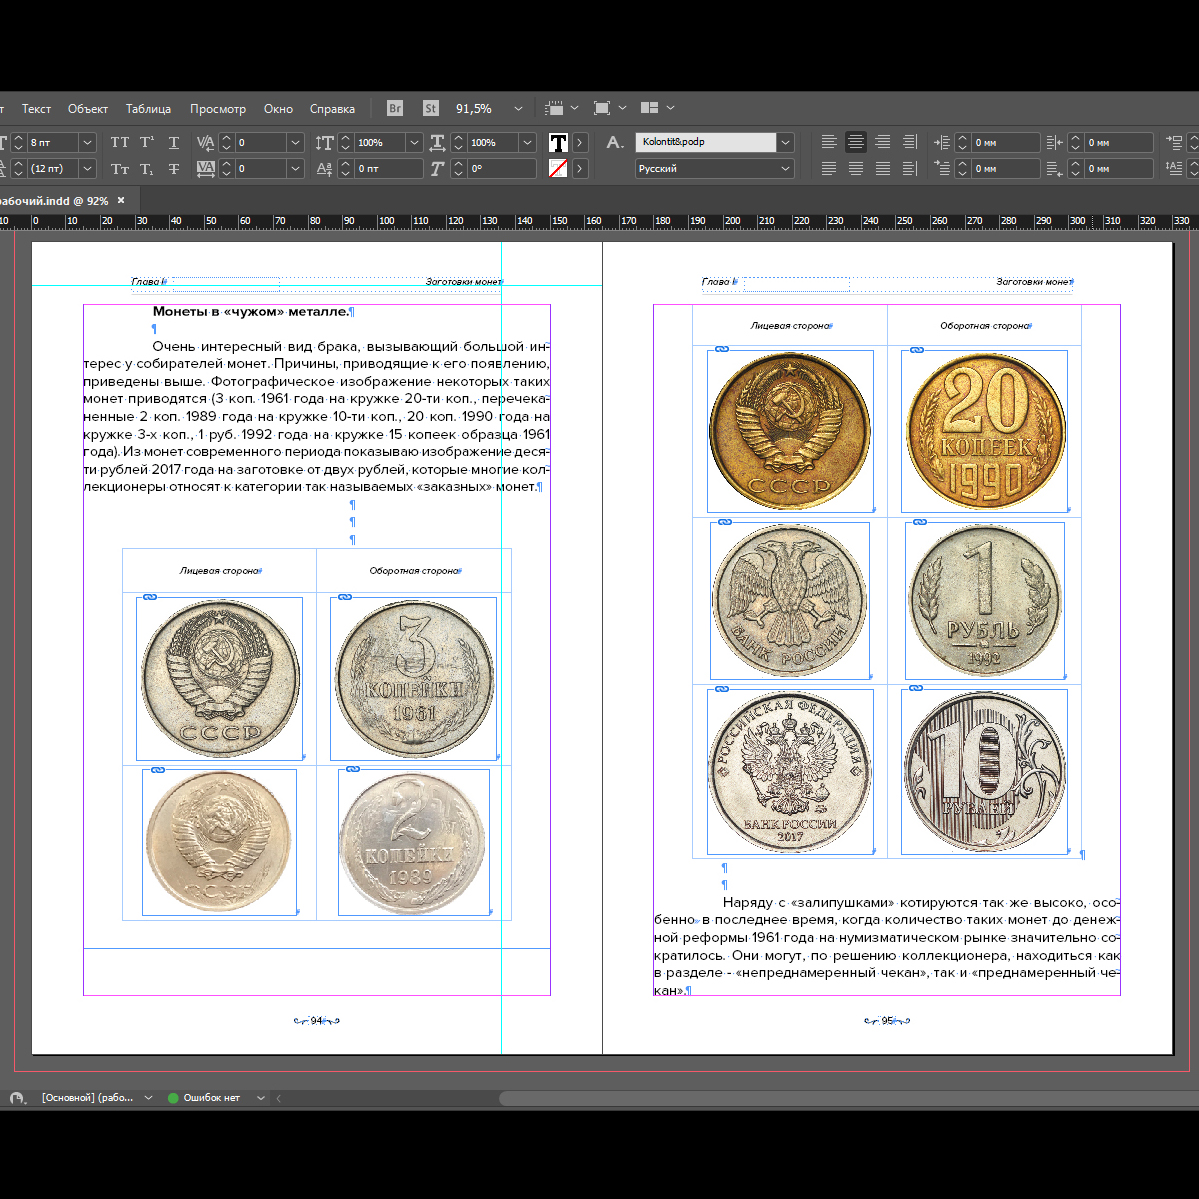Open the Просмотр menu
Image resolution: width=1199 pixels, height=1199 pixels.
[x=218, y=109]
